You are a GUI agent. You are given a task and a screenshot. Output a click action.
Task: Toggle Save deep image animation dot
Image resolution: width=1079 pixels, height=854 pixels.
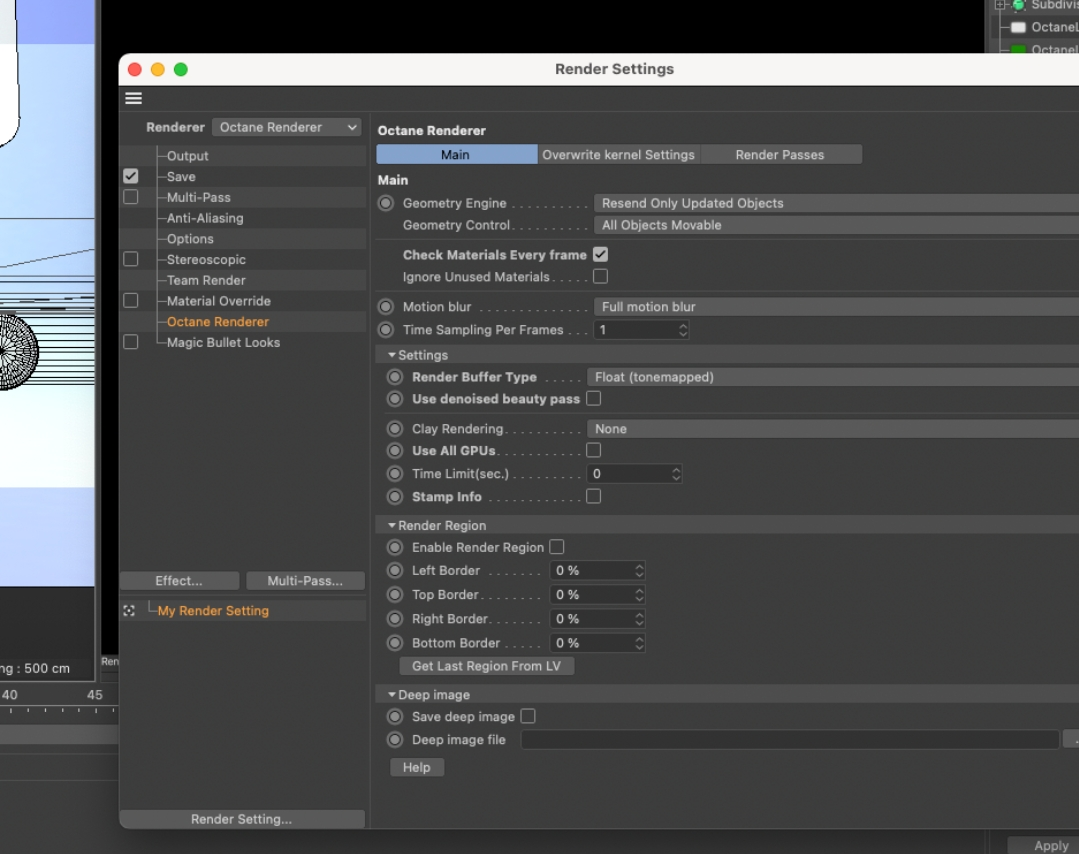395,717
